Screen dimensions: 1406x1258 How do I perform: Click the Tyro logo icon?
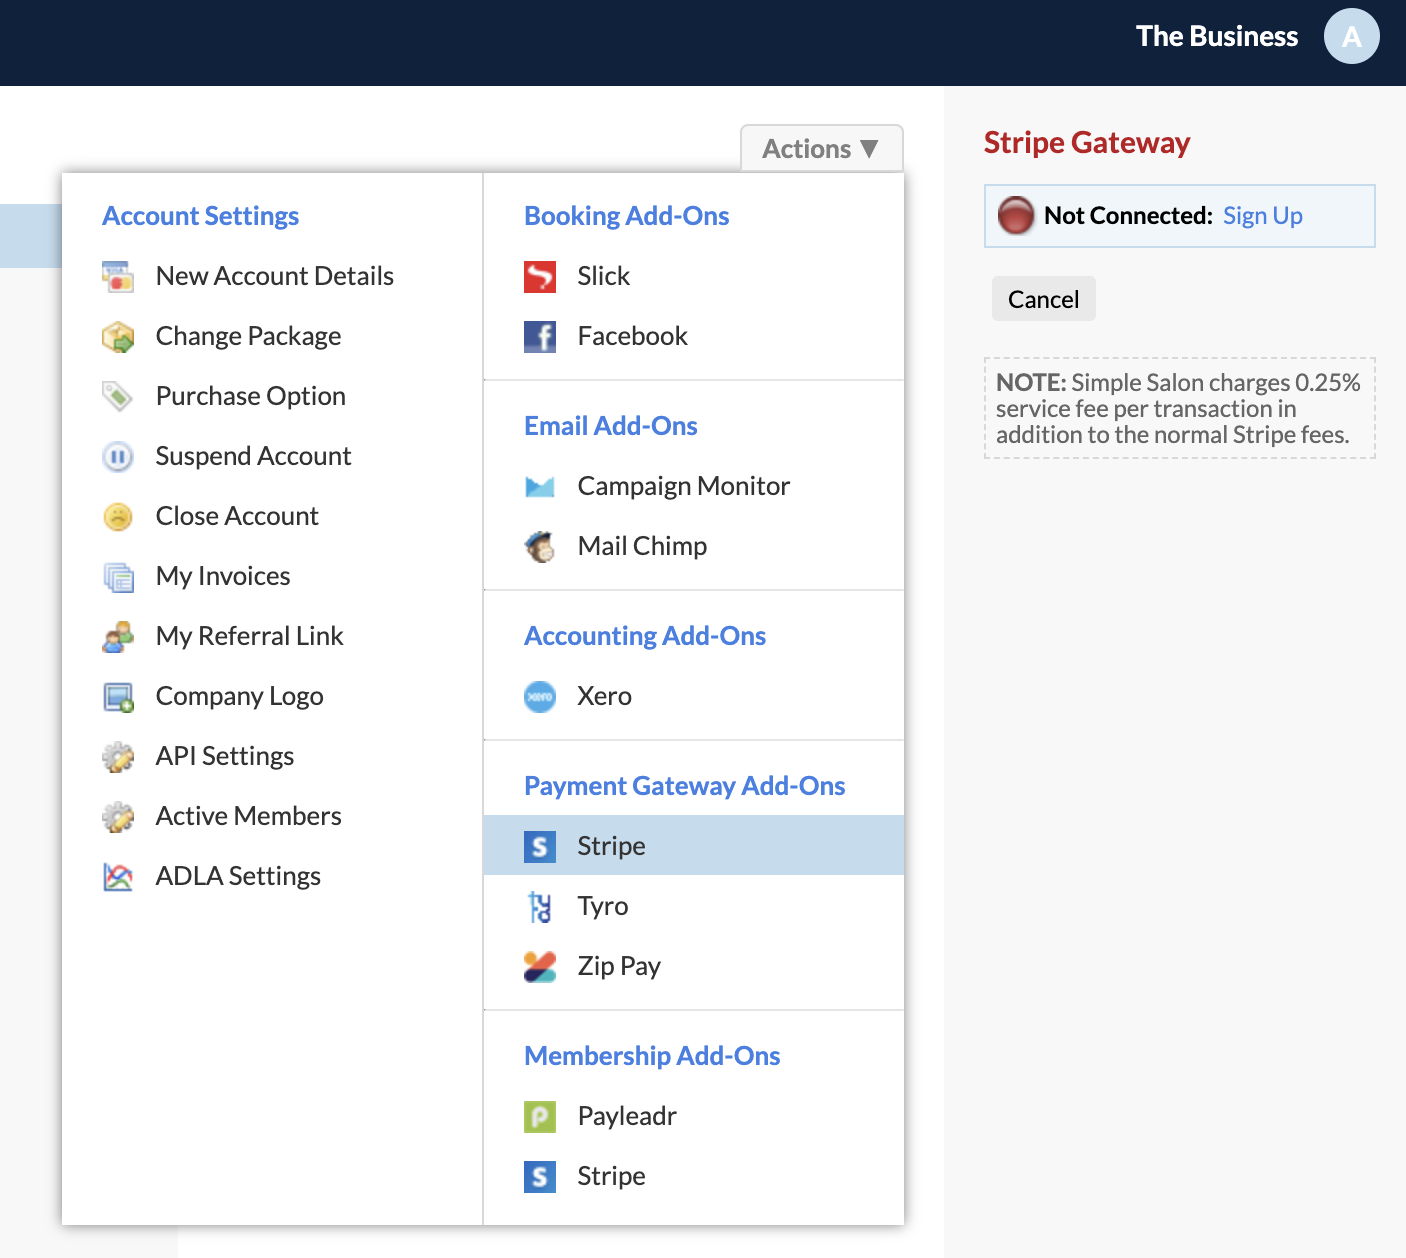(x=540, y=906)
